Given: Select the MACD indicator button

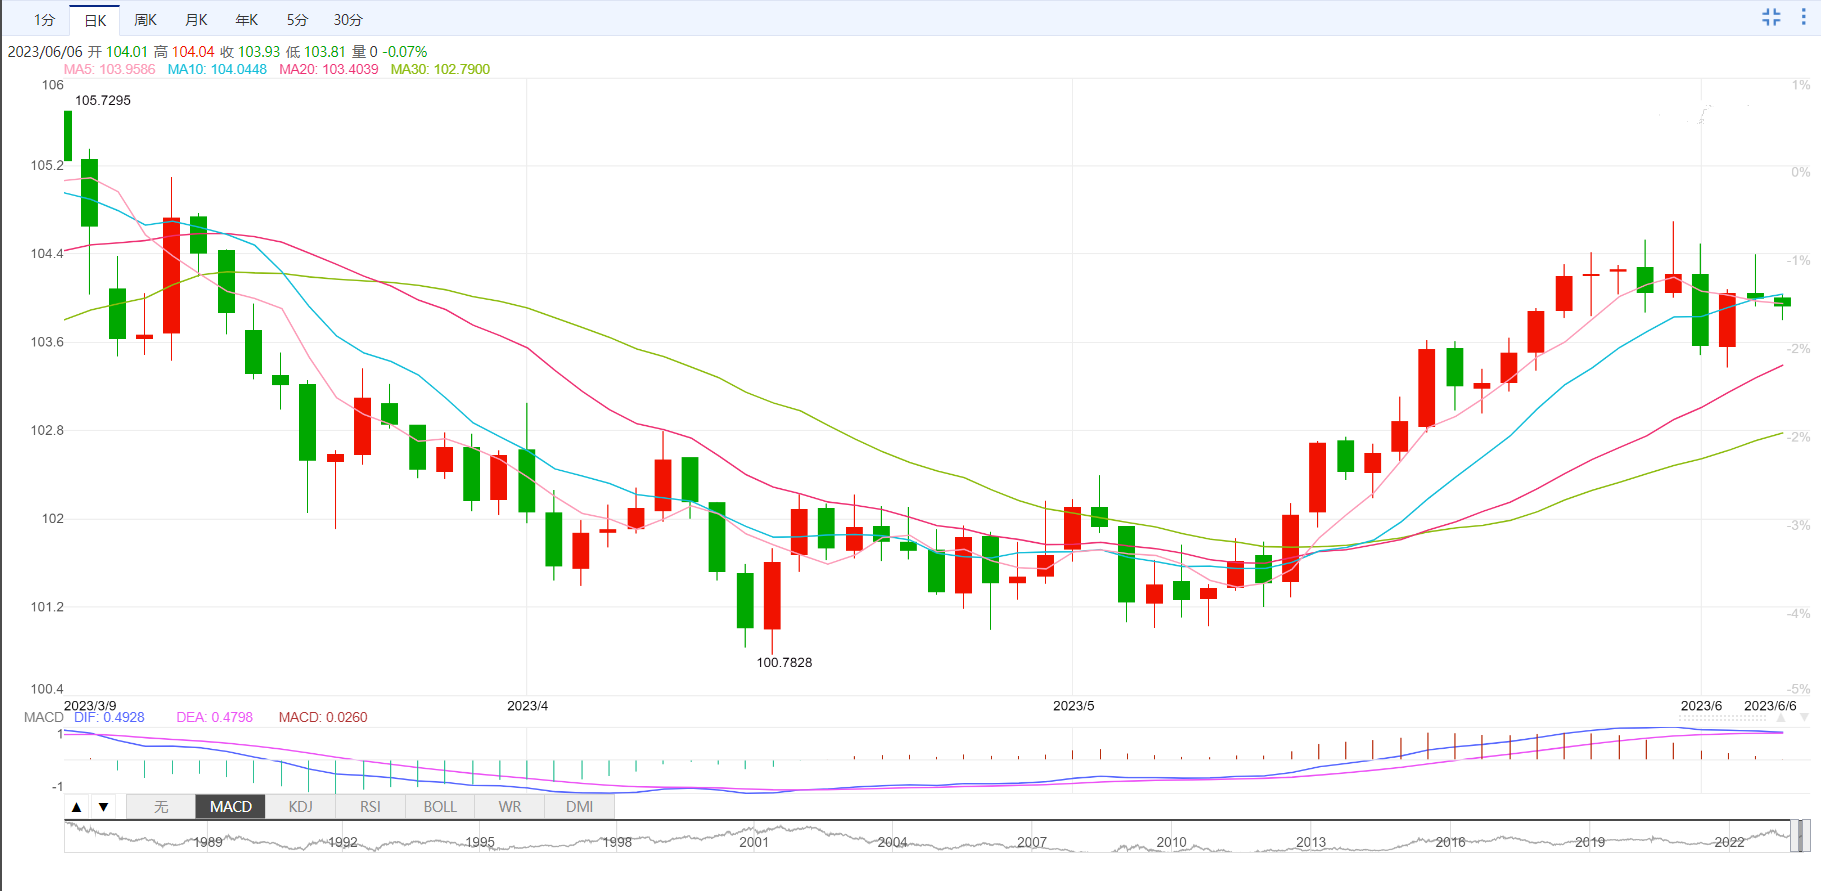Looking at the screenshot, I should point(230,807).
